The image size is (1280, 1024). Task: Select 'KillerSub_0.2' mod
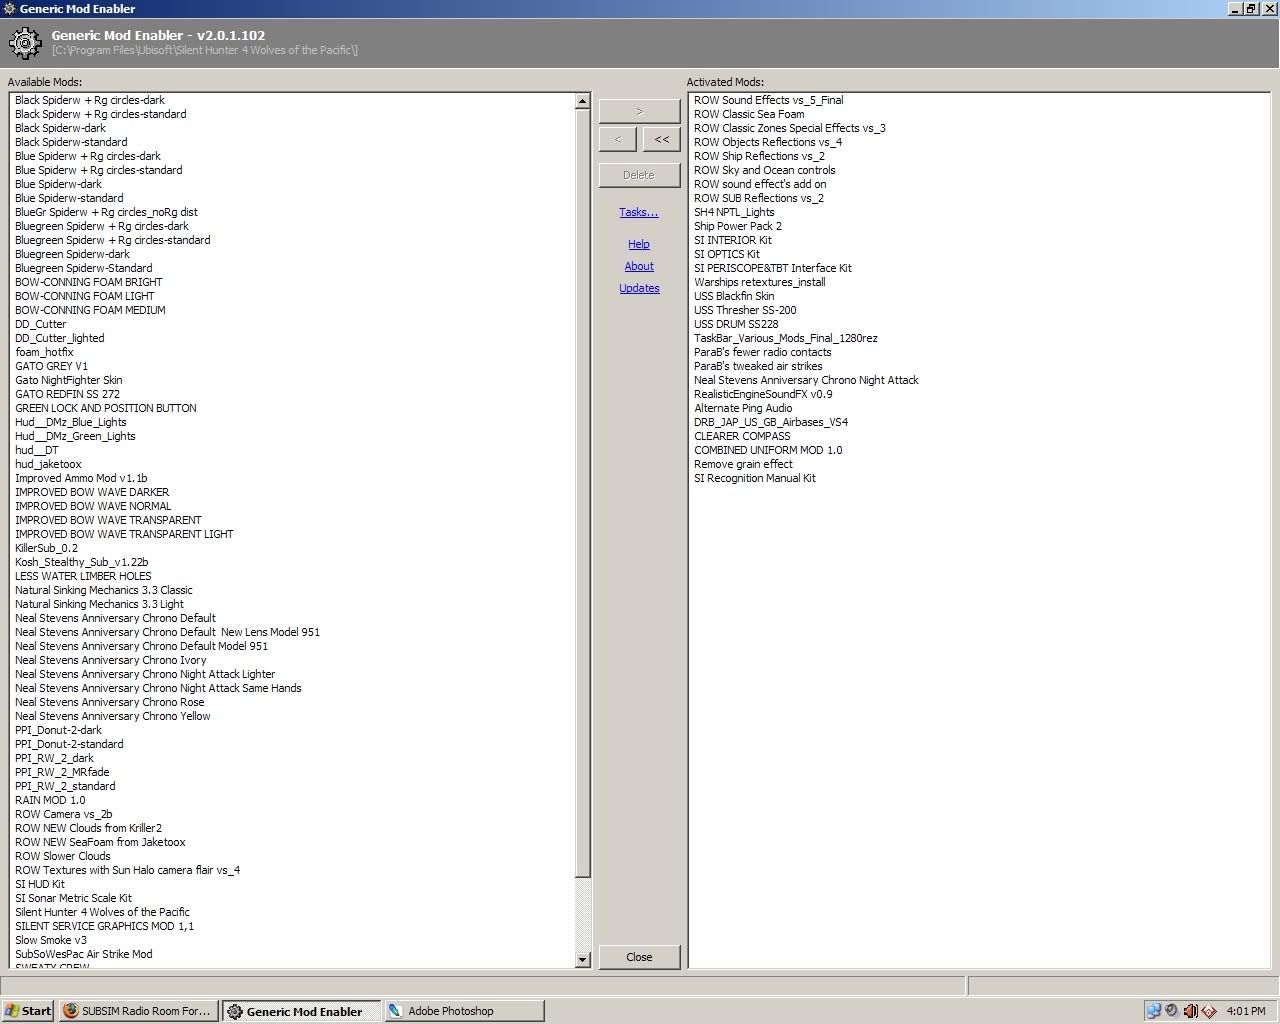pos(46,548)
